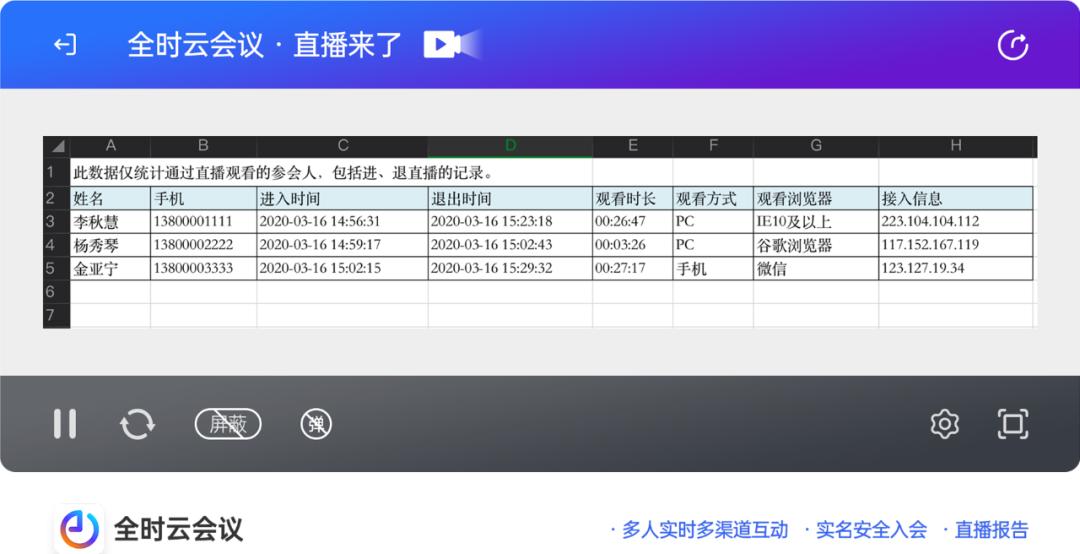1080x554 pixels.
Task: Enter fullscreen with the frame icon
Action: click(1012, 424)
